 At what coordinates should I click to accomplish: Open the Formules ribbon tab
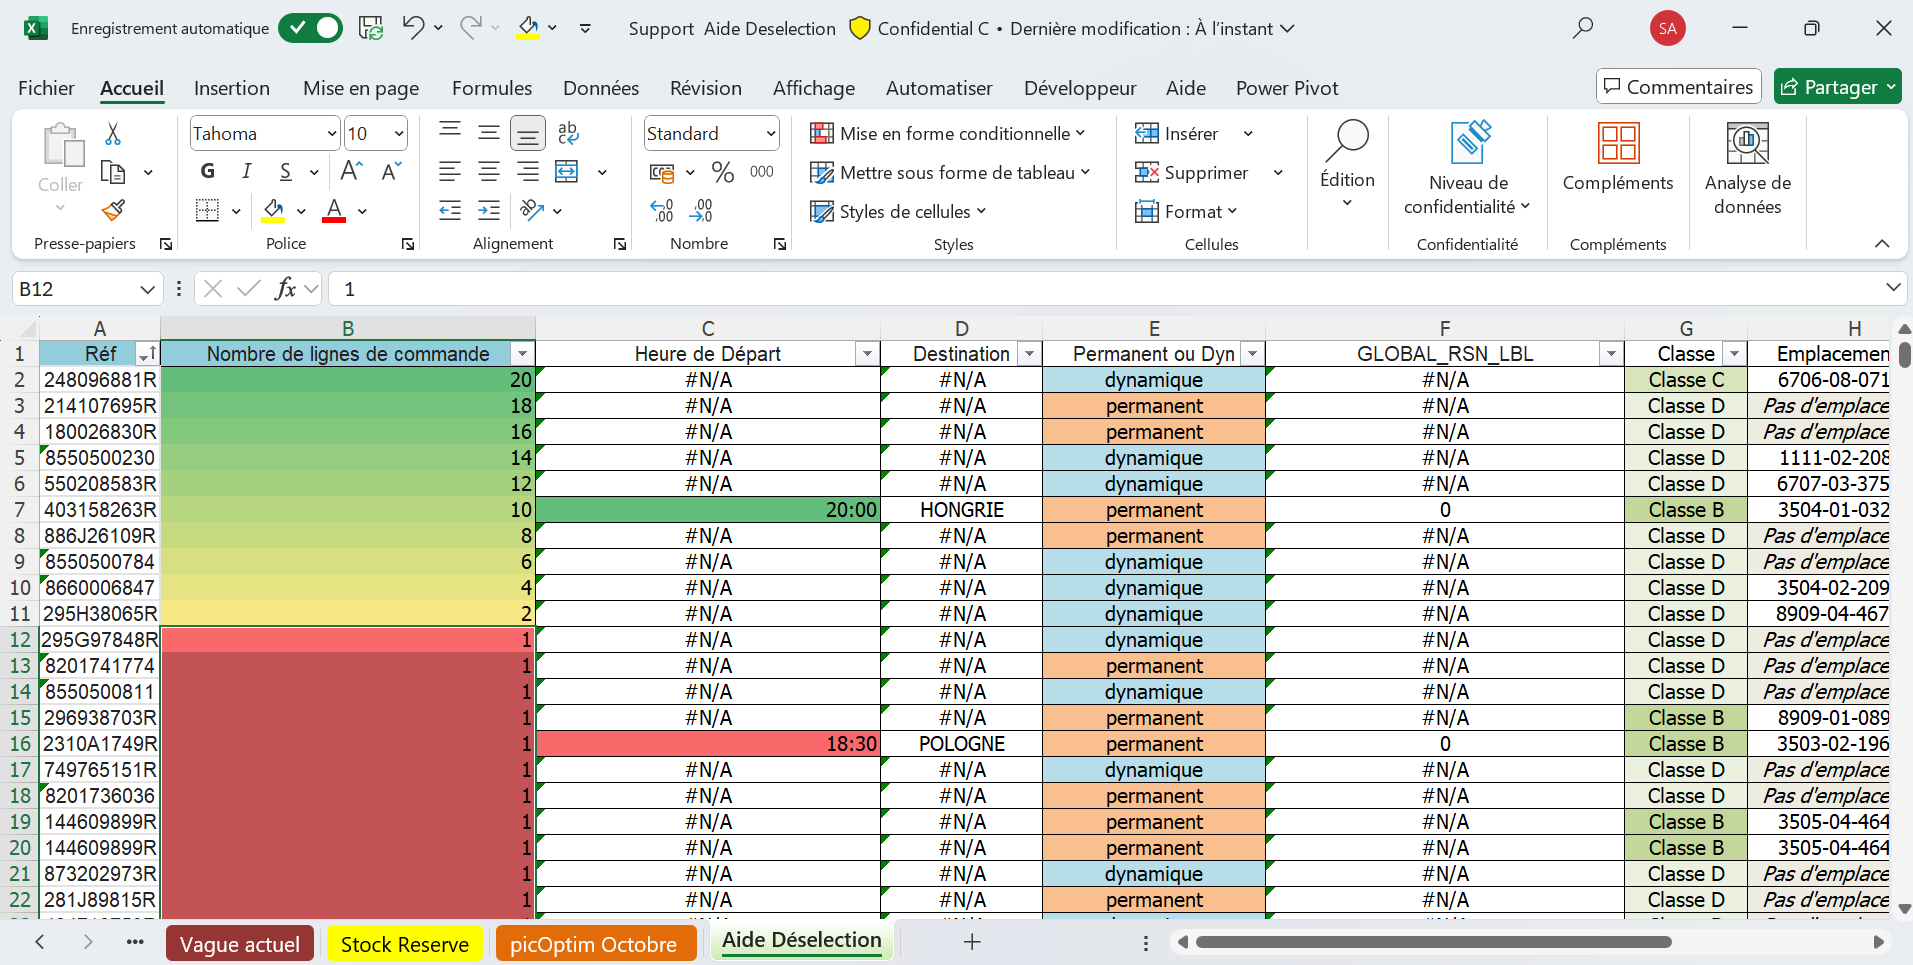[492, 88]
